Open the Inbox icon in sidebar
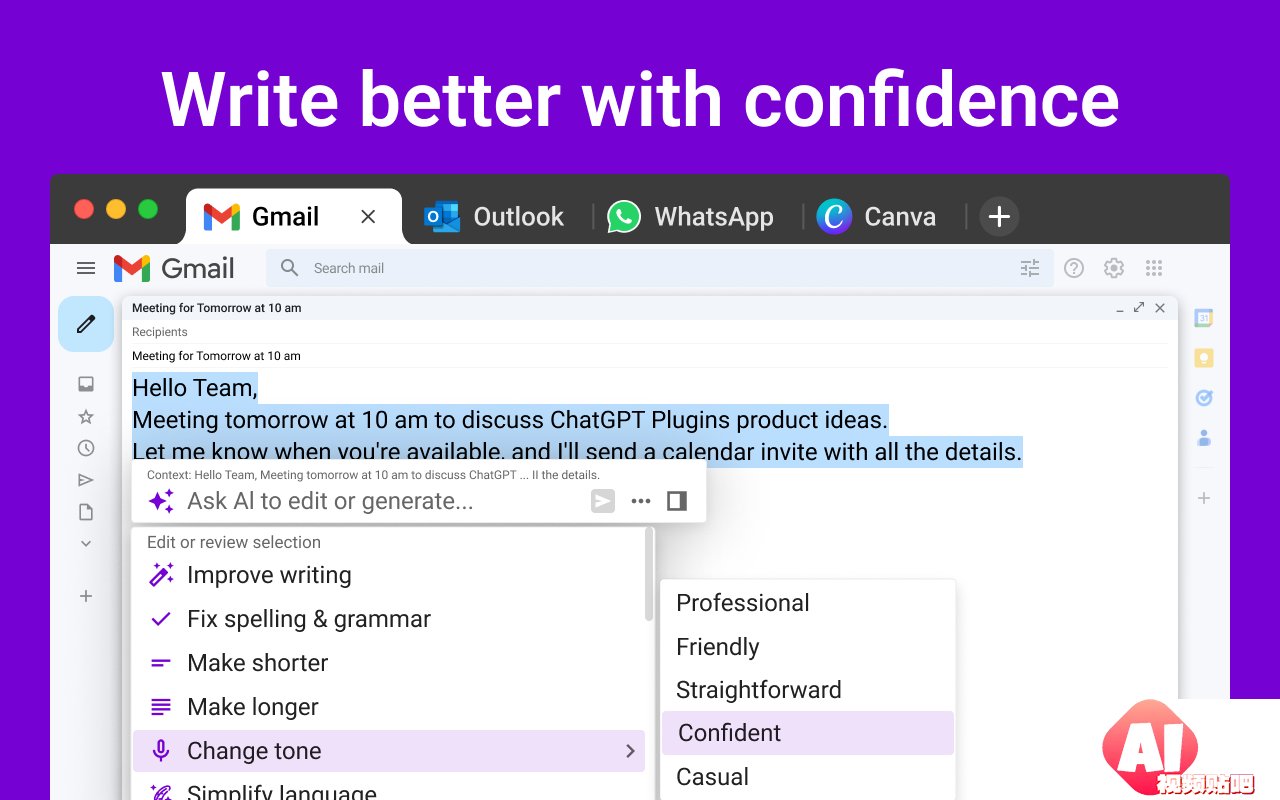This screenshot has height=800, width=1280. [86, 384]
